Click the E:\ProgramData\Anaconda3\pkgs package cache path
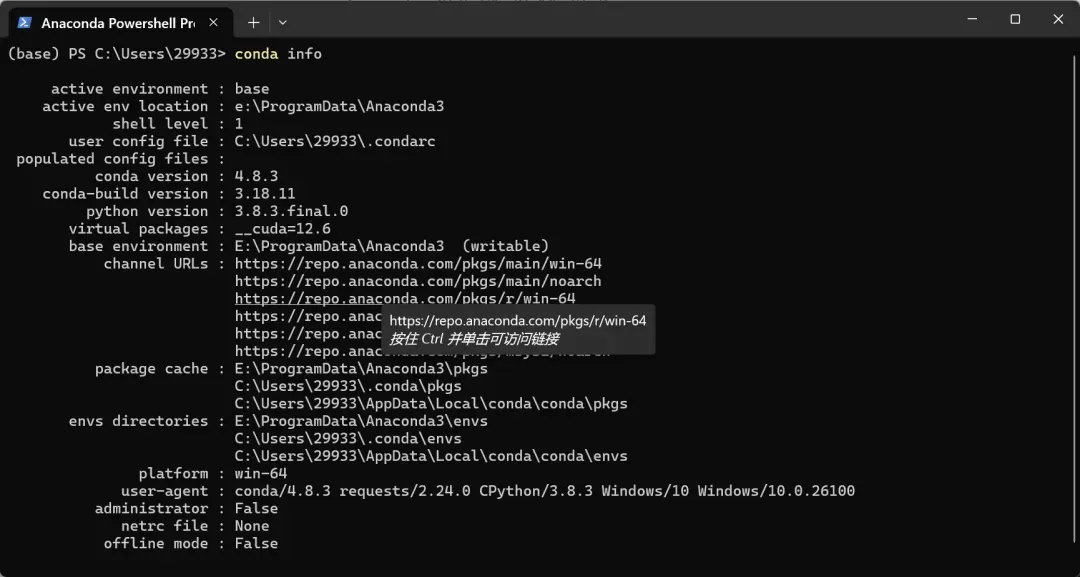 coord(361,369)
